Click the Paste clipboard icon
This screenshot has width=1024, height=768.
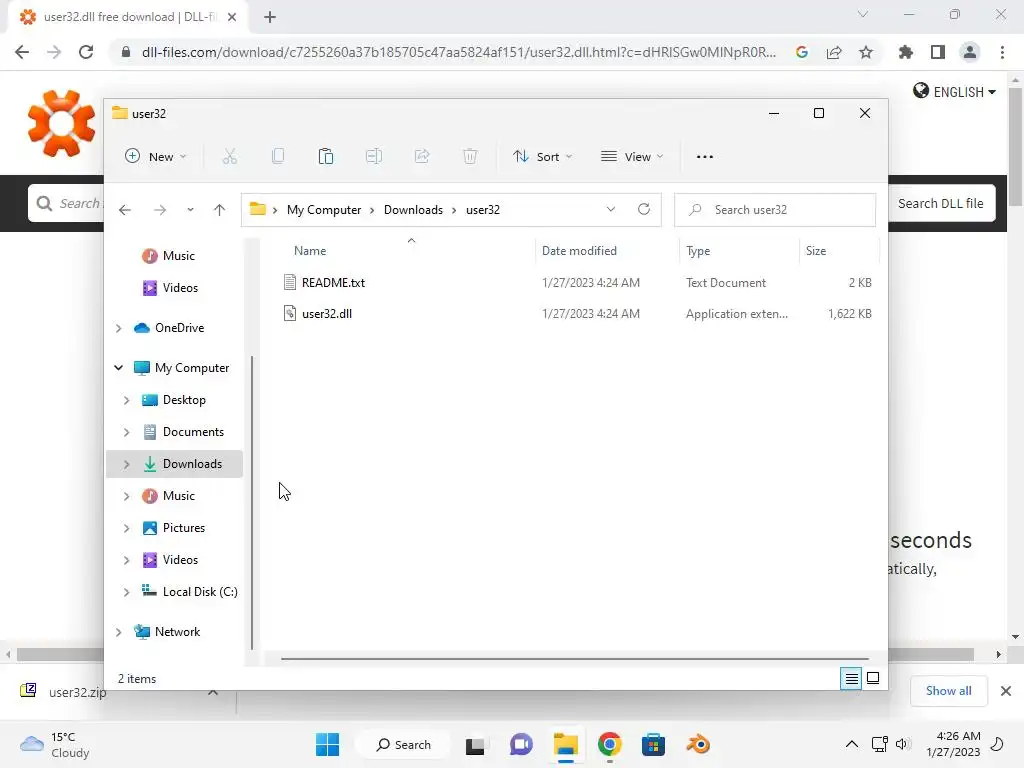(325, 157)
